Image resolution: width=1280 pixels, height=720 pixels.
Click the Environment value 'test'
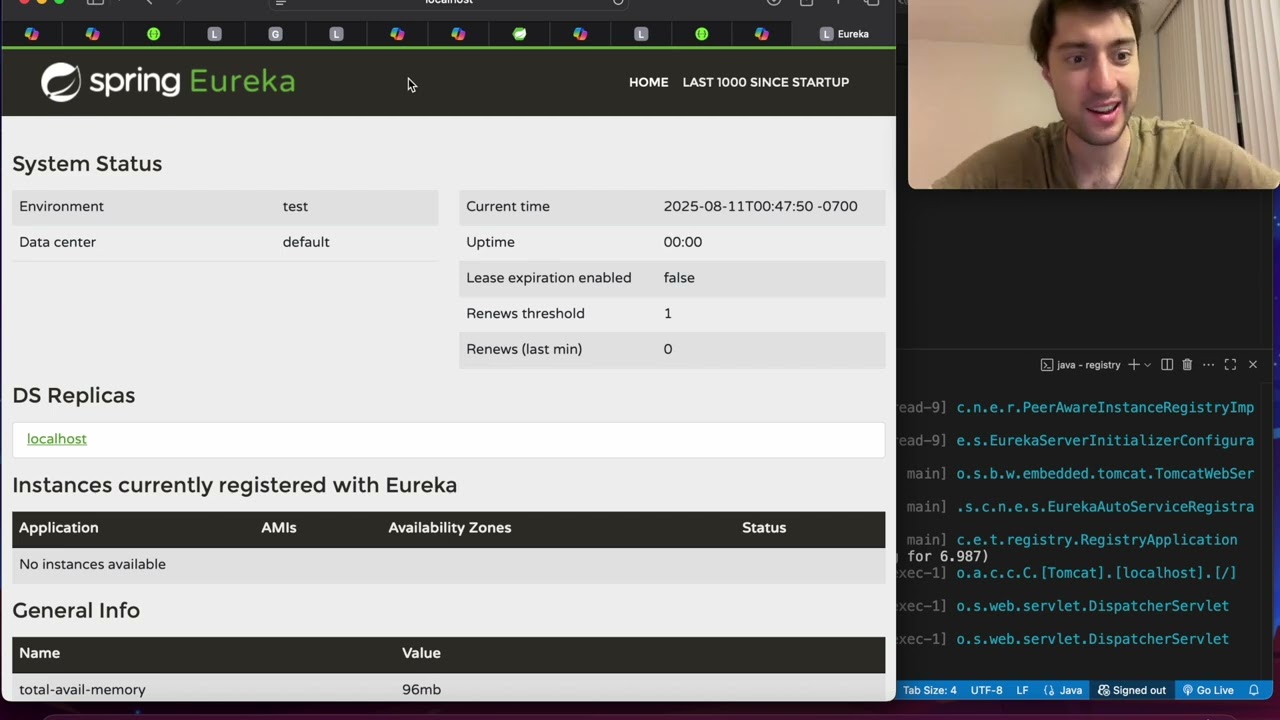point(295,206)
